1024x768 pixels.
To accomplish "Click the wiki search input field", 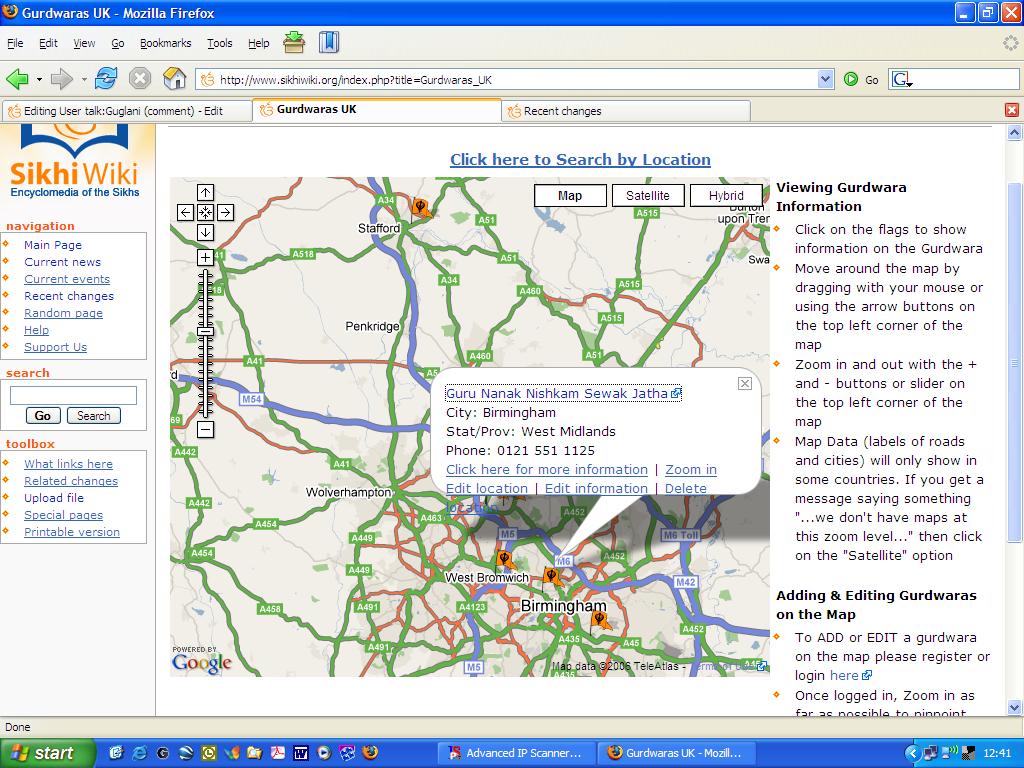I will tap(73, 395).
